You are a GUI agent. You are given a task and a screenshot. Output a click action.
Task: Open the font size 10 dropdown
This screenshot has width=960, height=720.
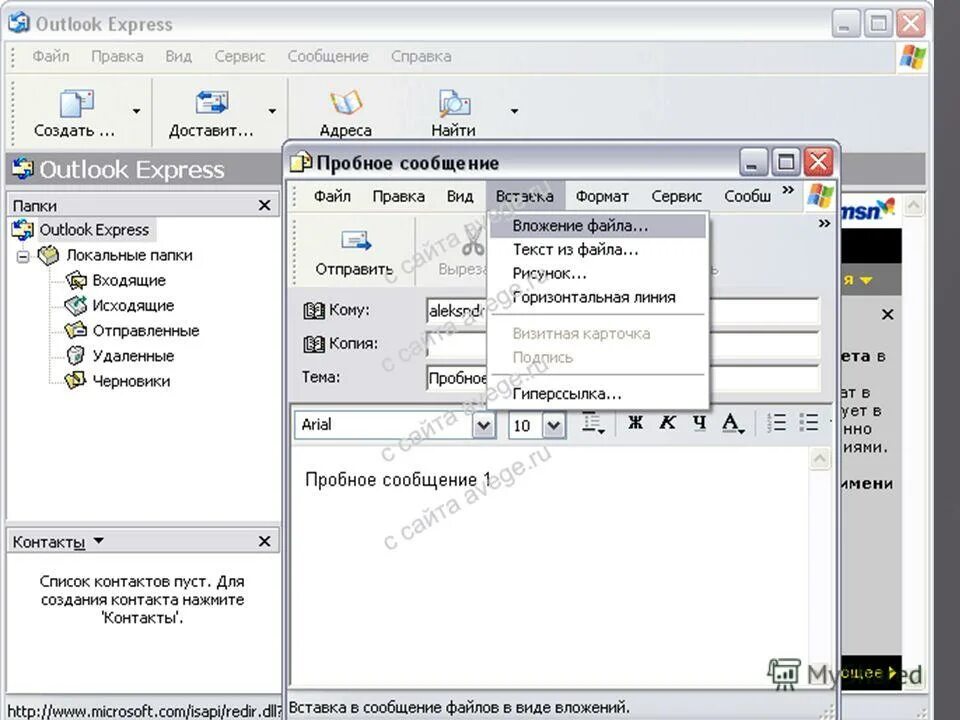point(553,425)
